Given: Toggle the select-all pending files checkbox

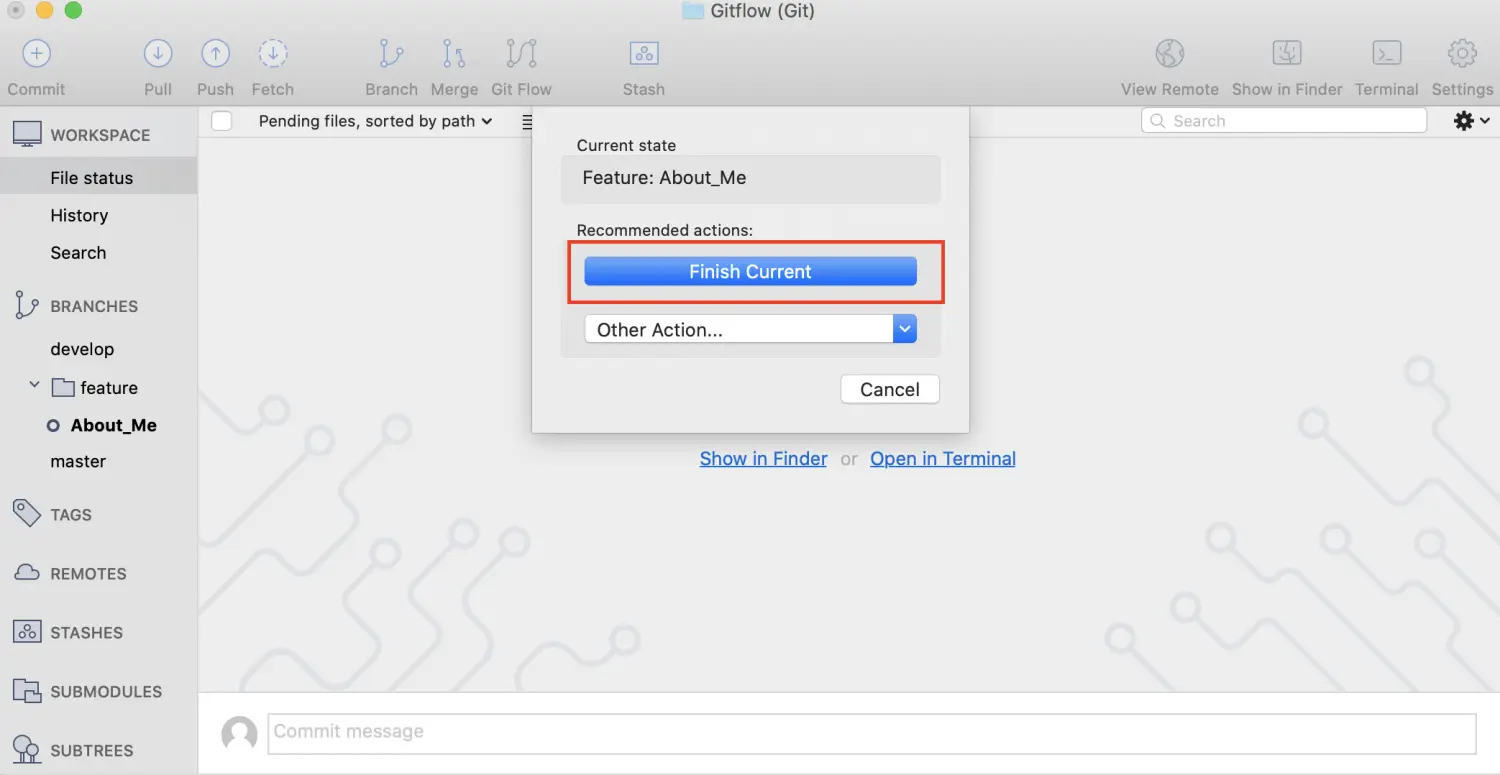Looking at the screenshot, I should (222, 121).
